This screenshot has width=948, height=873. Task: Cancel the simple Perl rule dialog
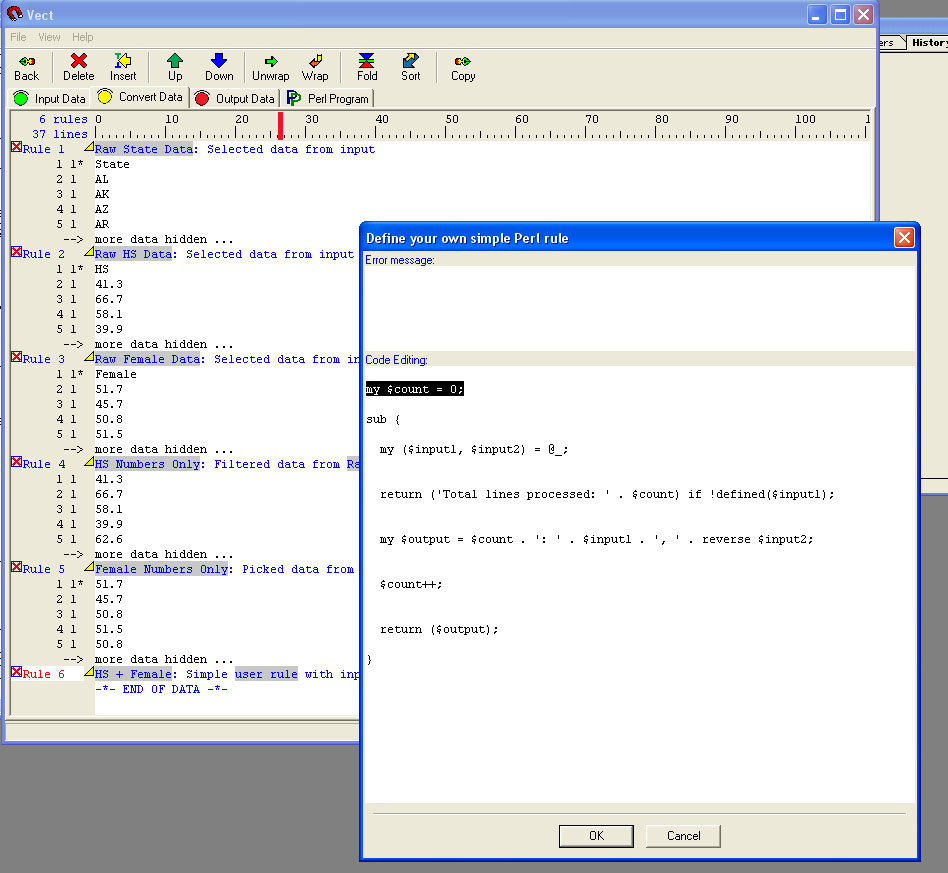[682, 836]
